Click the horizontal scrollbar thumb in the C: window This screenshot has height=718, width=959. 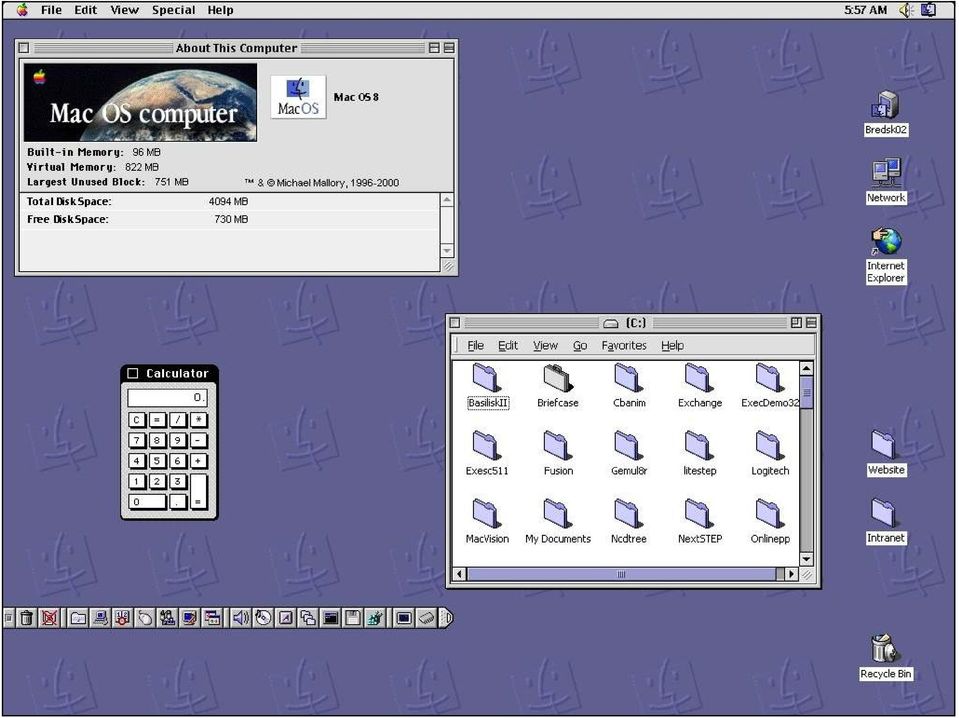[x=621, y=574]
